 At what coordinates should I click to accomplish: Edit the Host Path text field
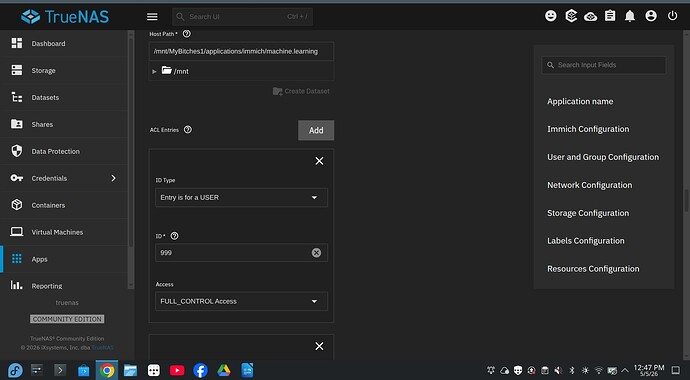241,51
